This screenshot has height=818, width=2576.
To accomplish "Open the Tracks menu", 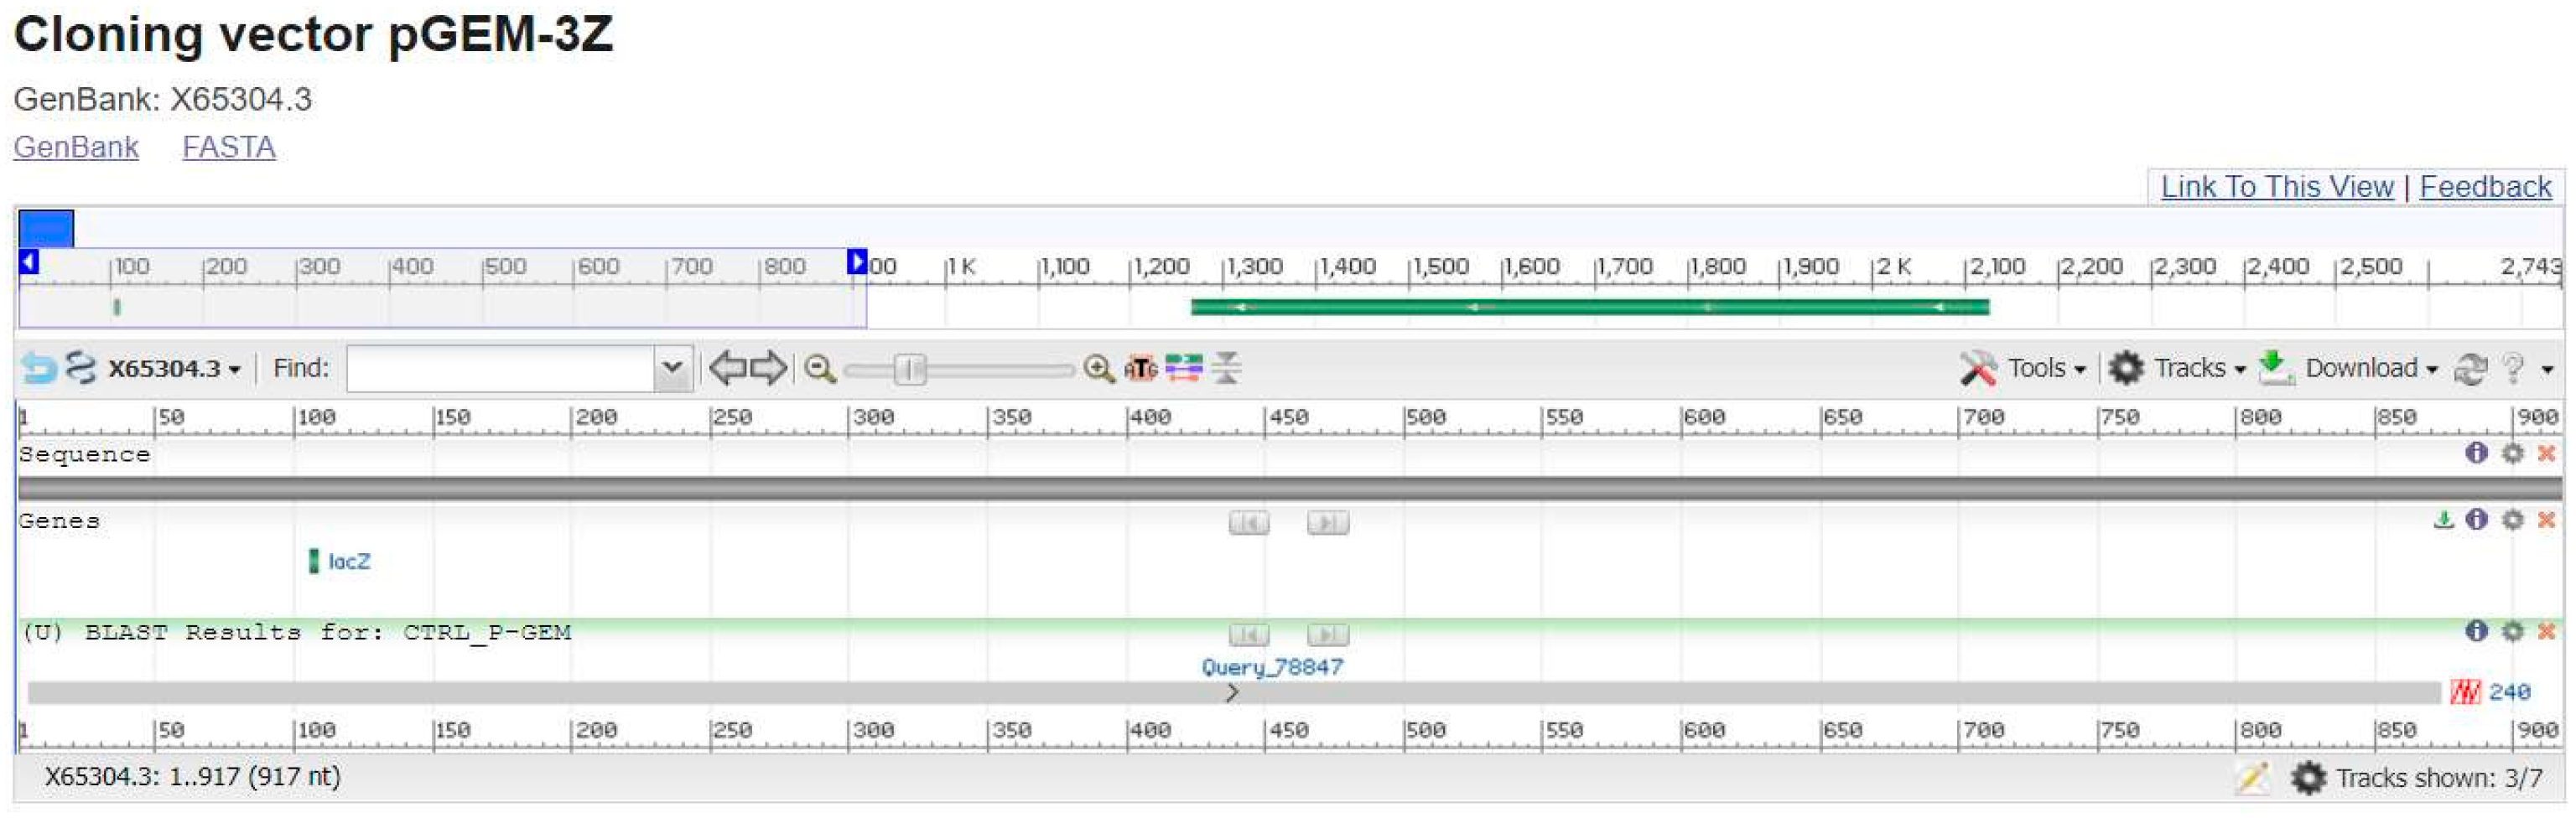I will (2178, 369).
